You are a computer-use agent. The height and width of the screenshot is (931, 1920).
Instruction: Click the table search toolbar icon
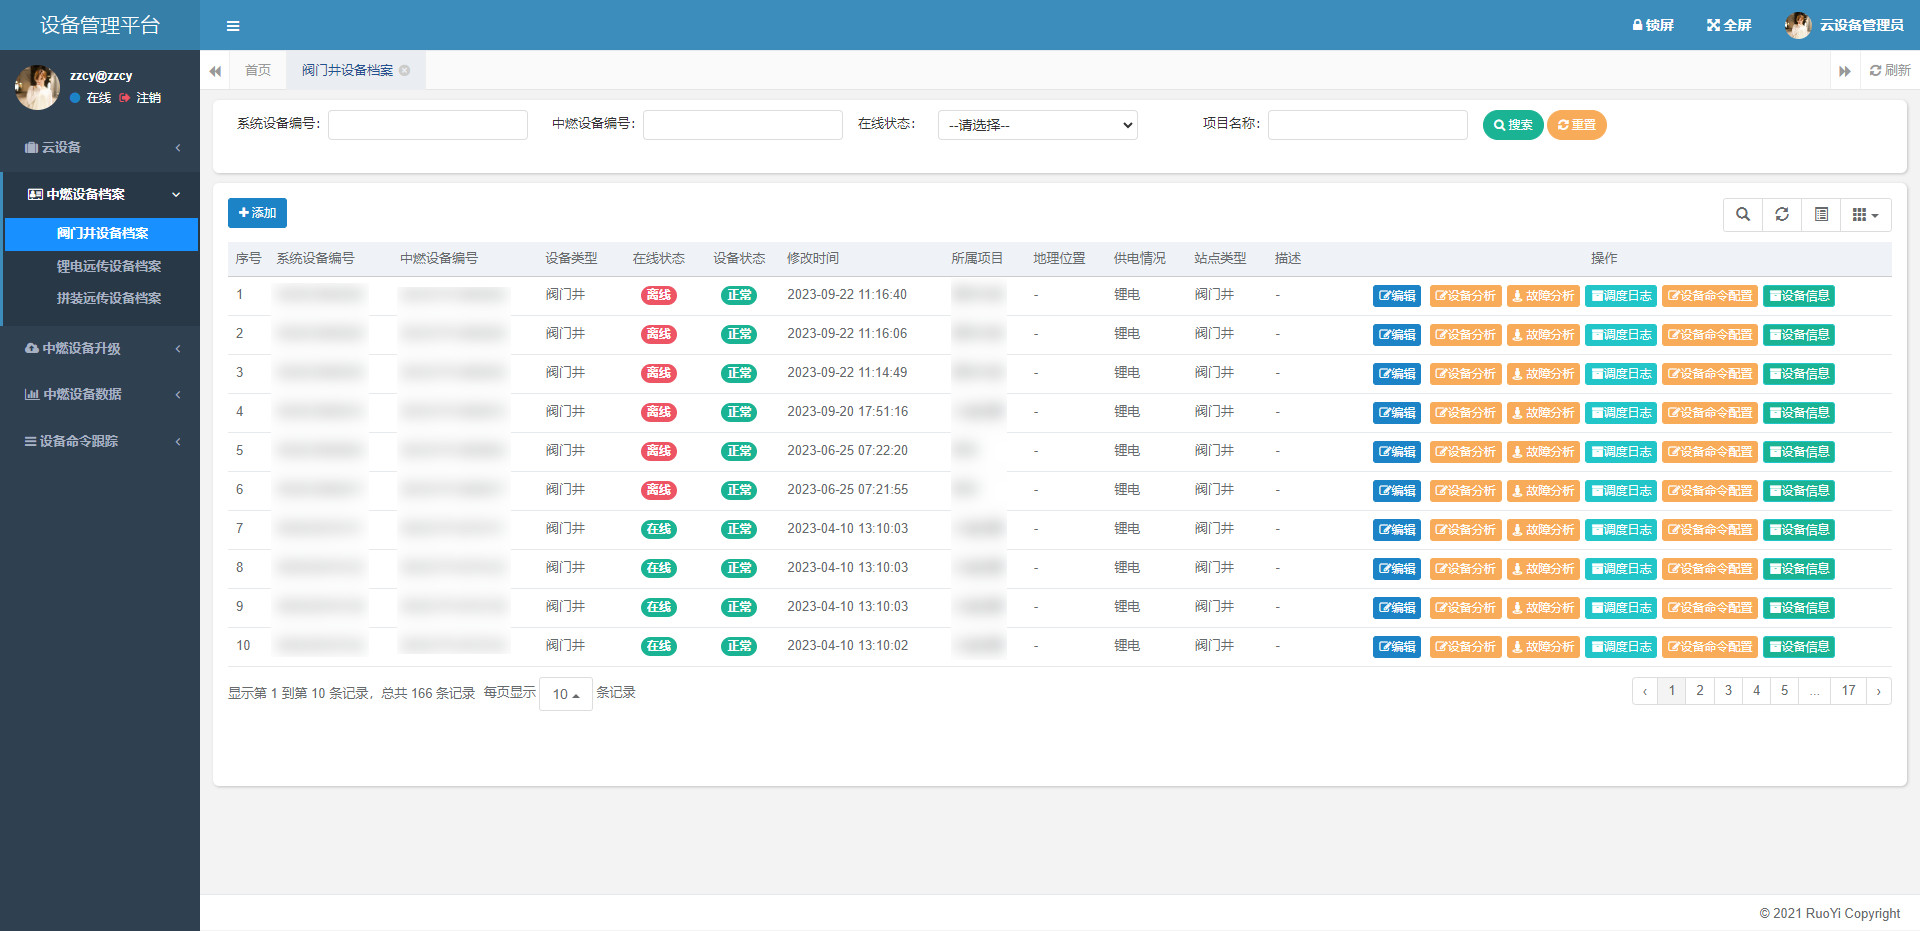[1743, 215]
